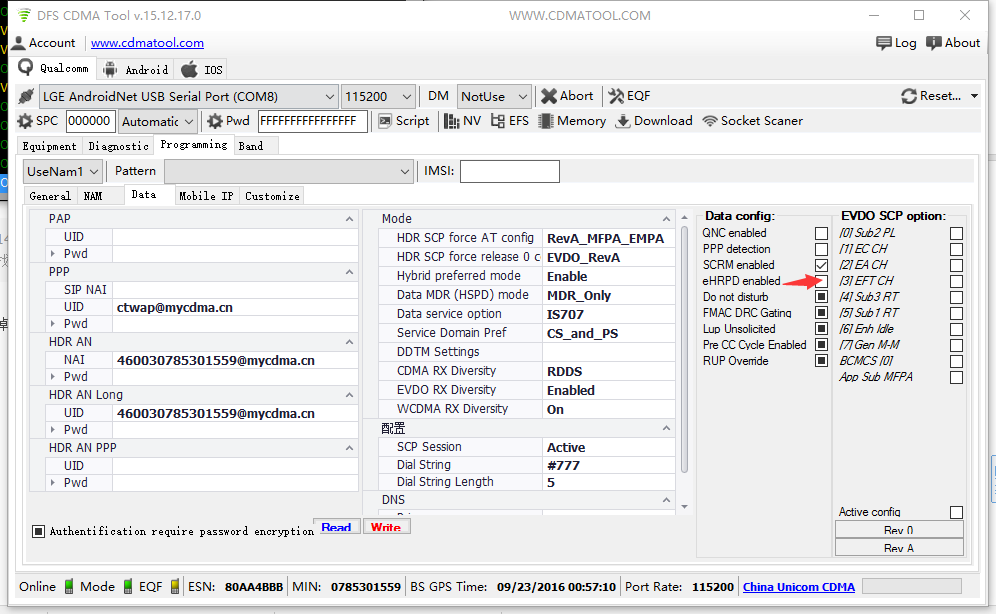Click the NV items icon
The height and width of the screenshot is (614, 996).
point(452,121)
